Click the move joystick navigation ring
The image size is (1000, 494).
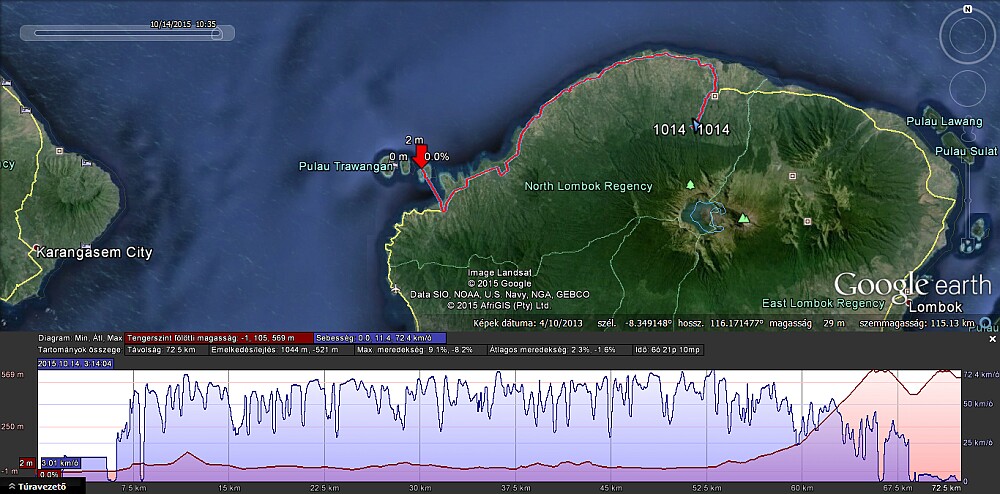[x=967, y=90]
